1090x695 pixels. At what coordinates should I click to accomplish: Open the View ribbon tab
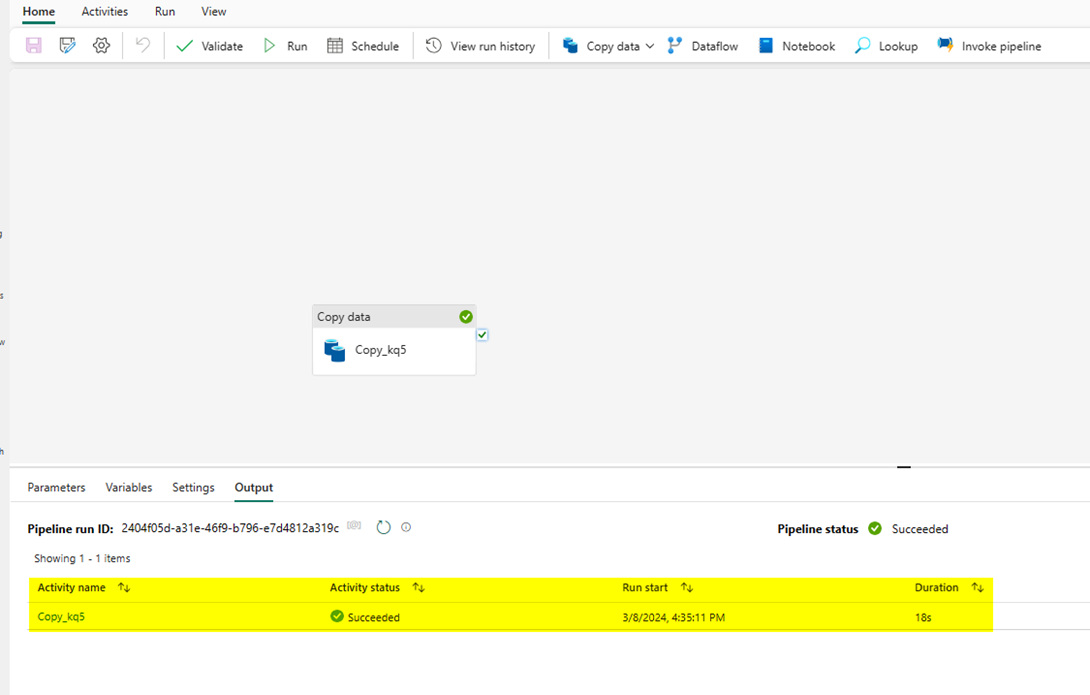213,12
